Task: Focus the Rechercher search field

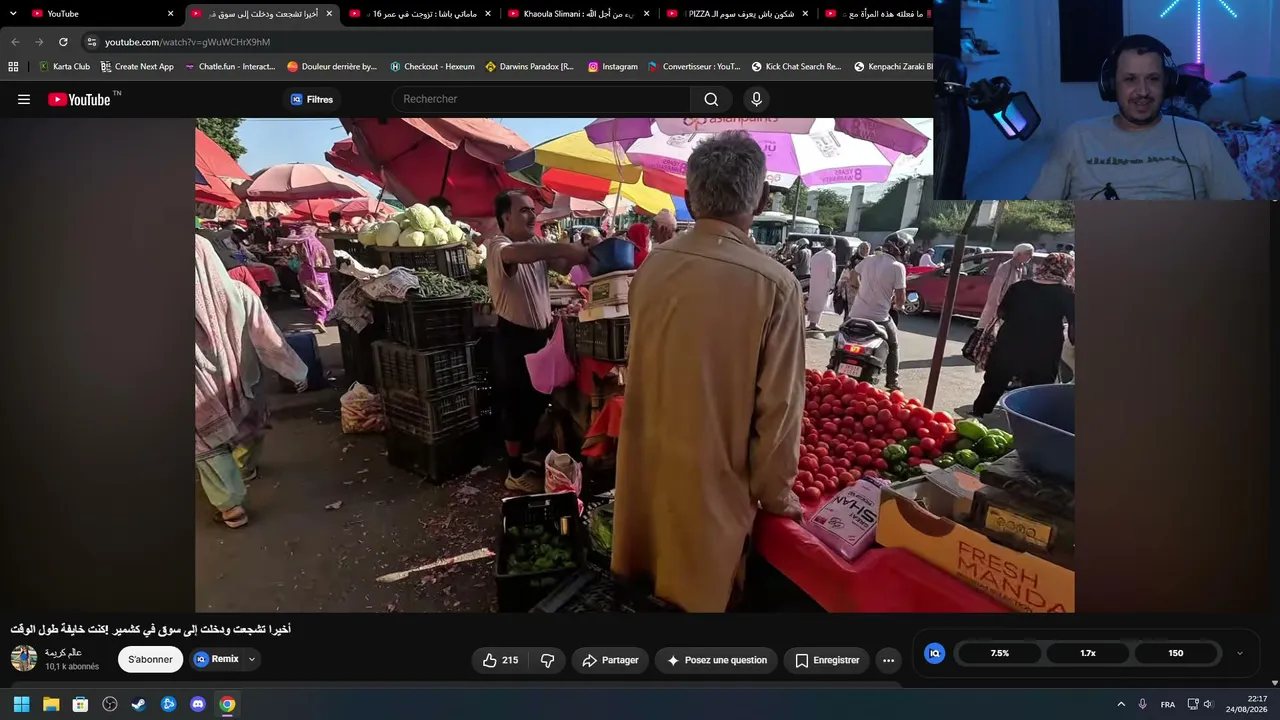Action: point(541,99)
